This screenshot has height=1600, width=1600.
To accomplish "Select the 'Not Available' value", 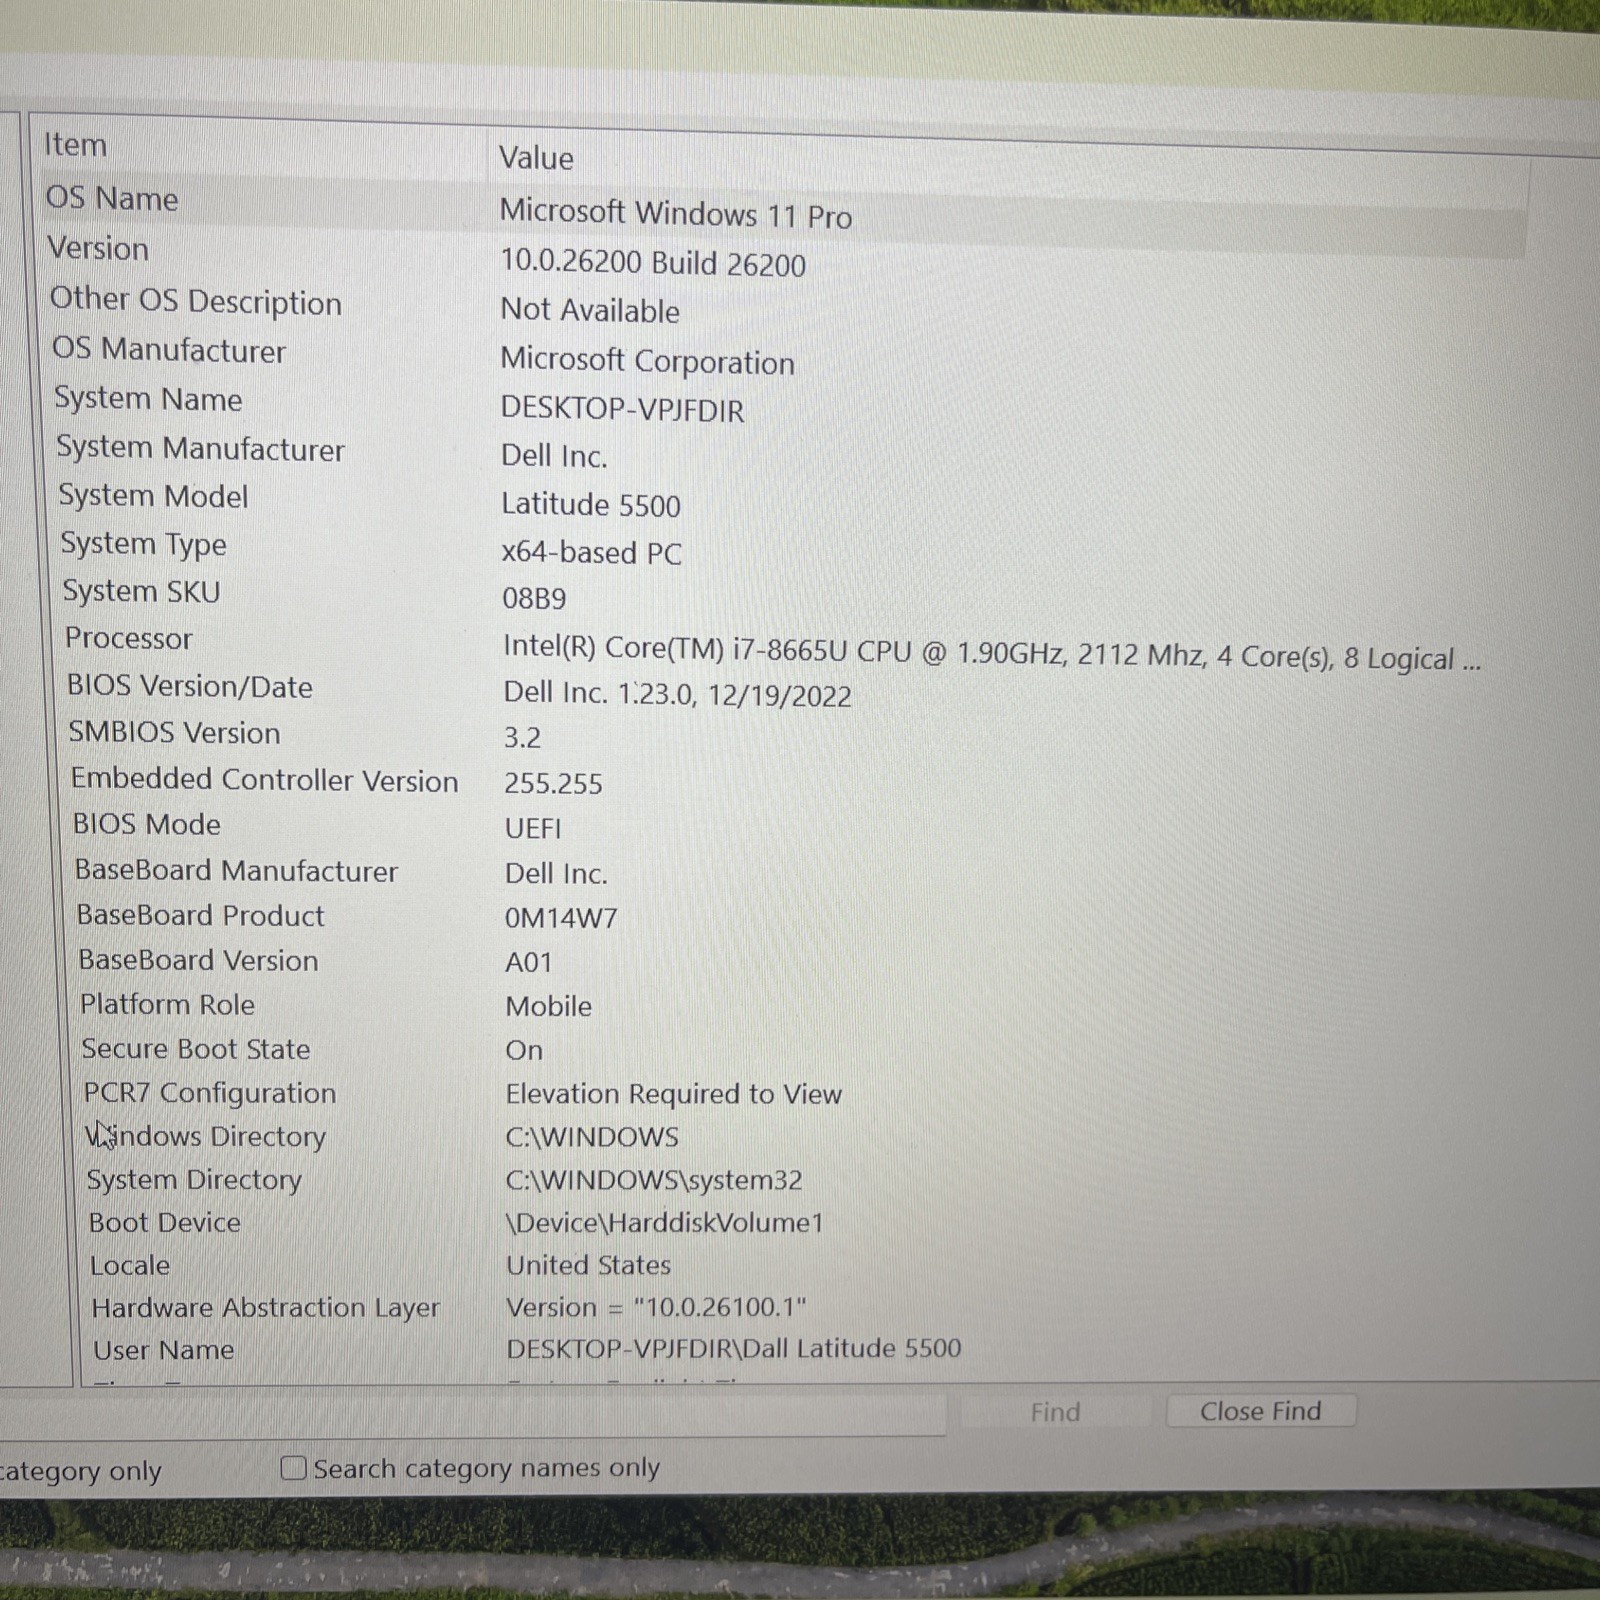I will pyautogui.click(x=590, y=310).
